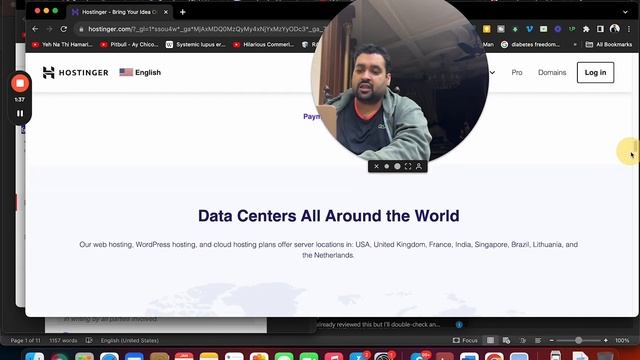
Task: Open the All Bookmarks folder
Action: click(609, 44)
